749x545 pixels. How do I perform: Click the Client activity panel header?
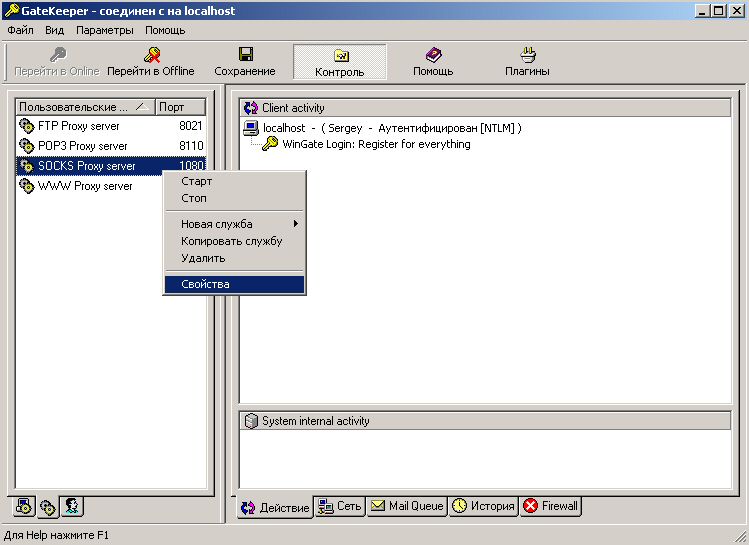(485, 108)
